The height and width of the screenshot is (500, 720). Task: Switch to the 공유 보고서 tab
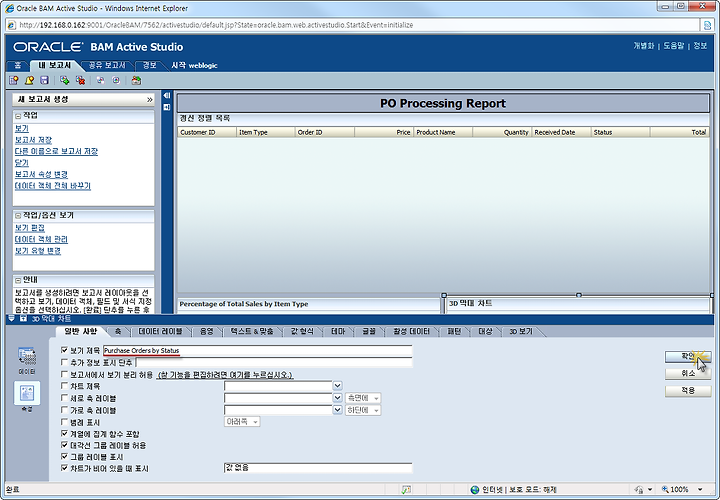[107, 65]
